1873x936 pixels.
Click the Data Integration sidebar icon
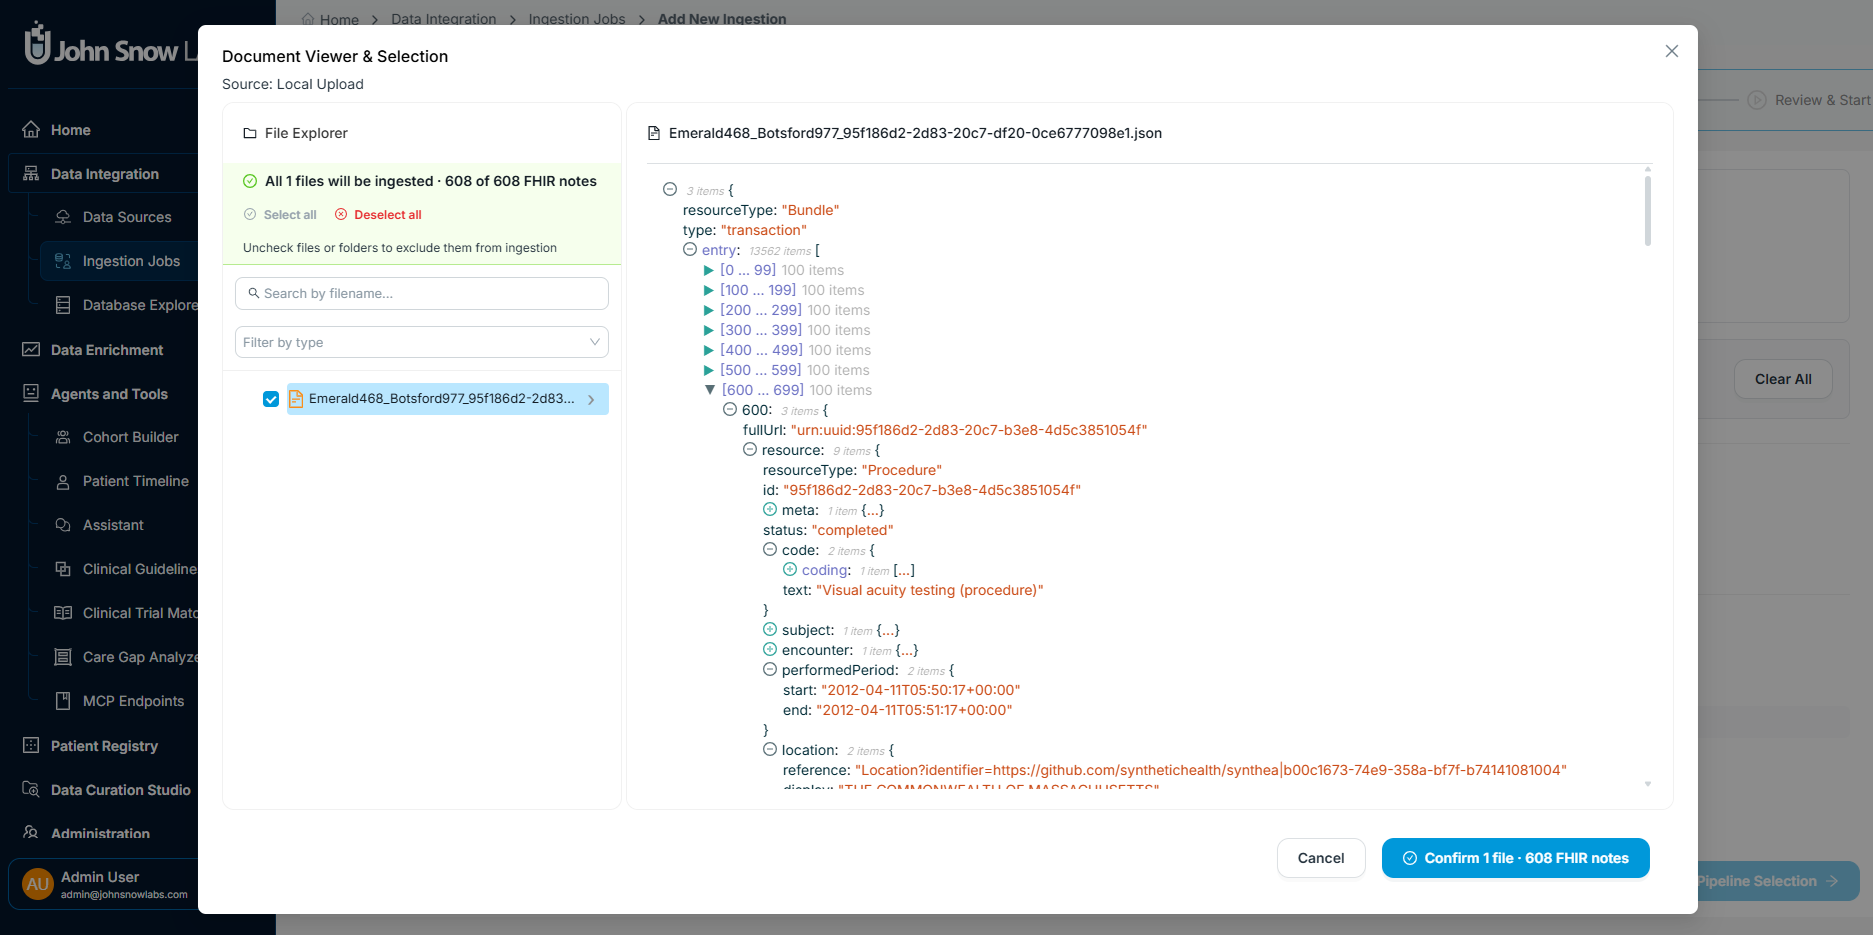tap(31, 174)
